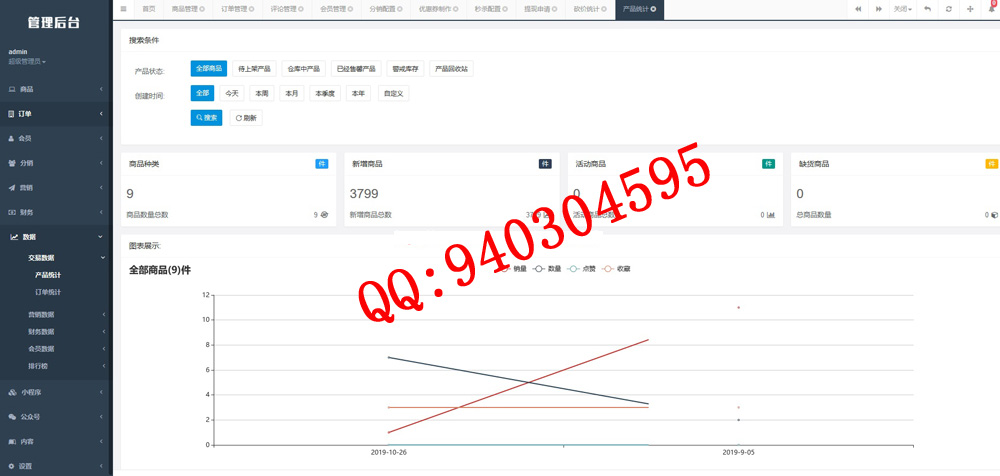Click the fullscreen arrows icon in top bar
Image resolution: width=1000 pixels, height=476 pixels.
coord(970,9)
